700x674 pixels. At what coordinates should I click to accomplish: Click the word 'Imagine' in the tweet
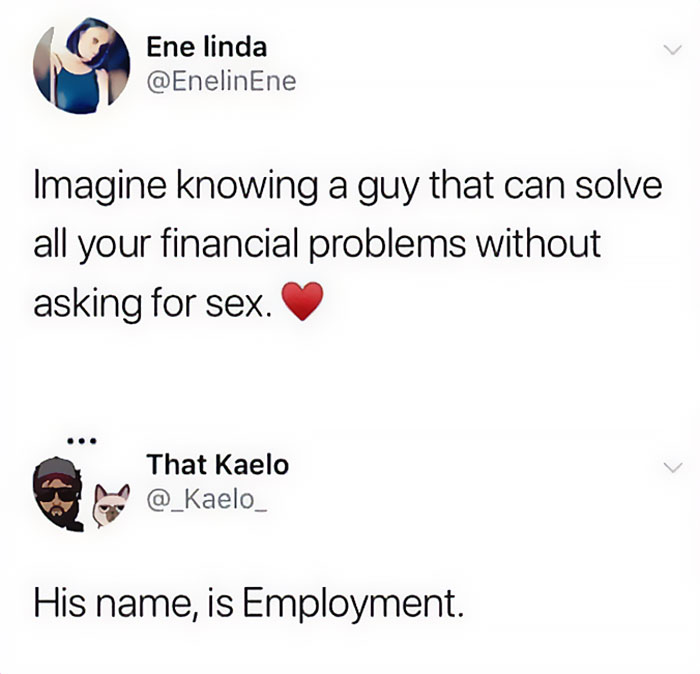[x=100, y=187]
